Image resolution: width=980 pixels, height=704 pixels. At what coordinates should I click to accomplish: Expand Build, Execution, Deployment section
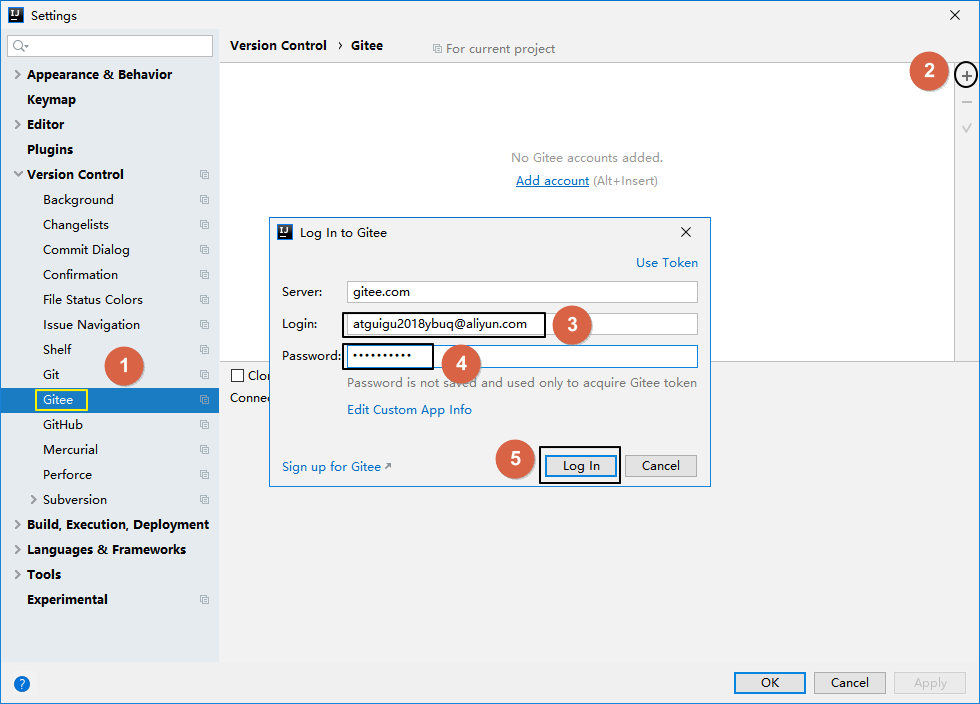pyautogui.click(x=17, y=525)
